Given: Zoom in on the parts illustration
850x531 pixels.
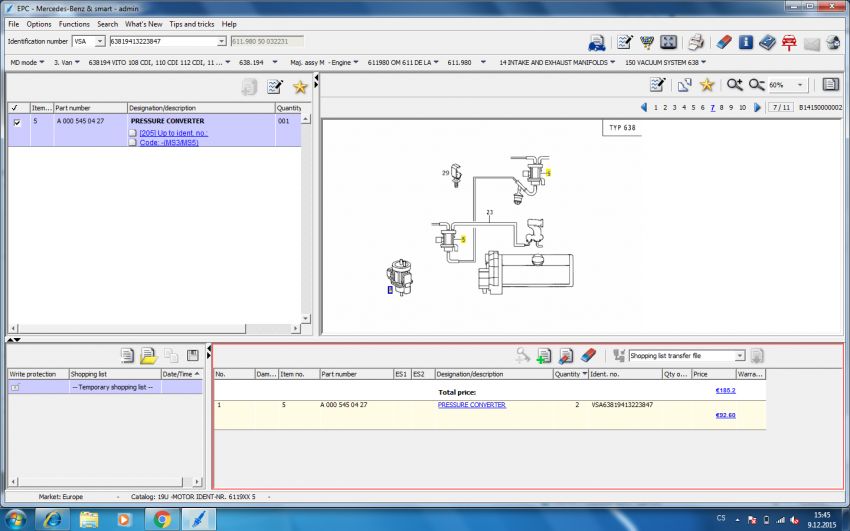Looking at the screenshot, I should (735, 85).
